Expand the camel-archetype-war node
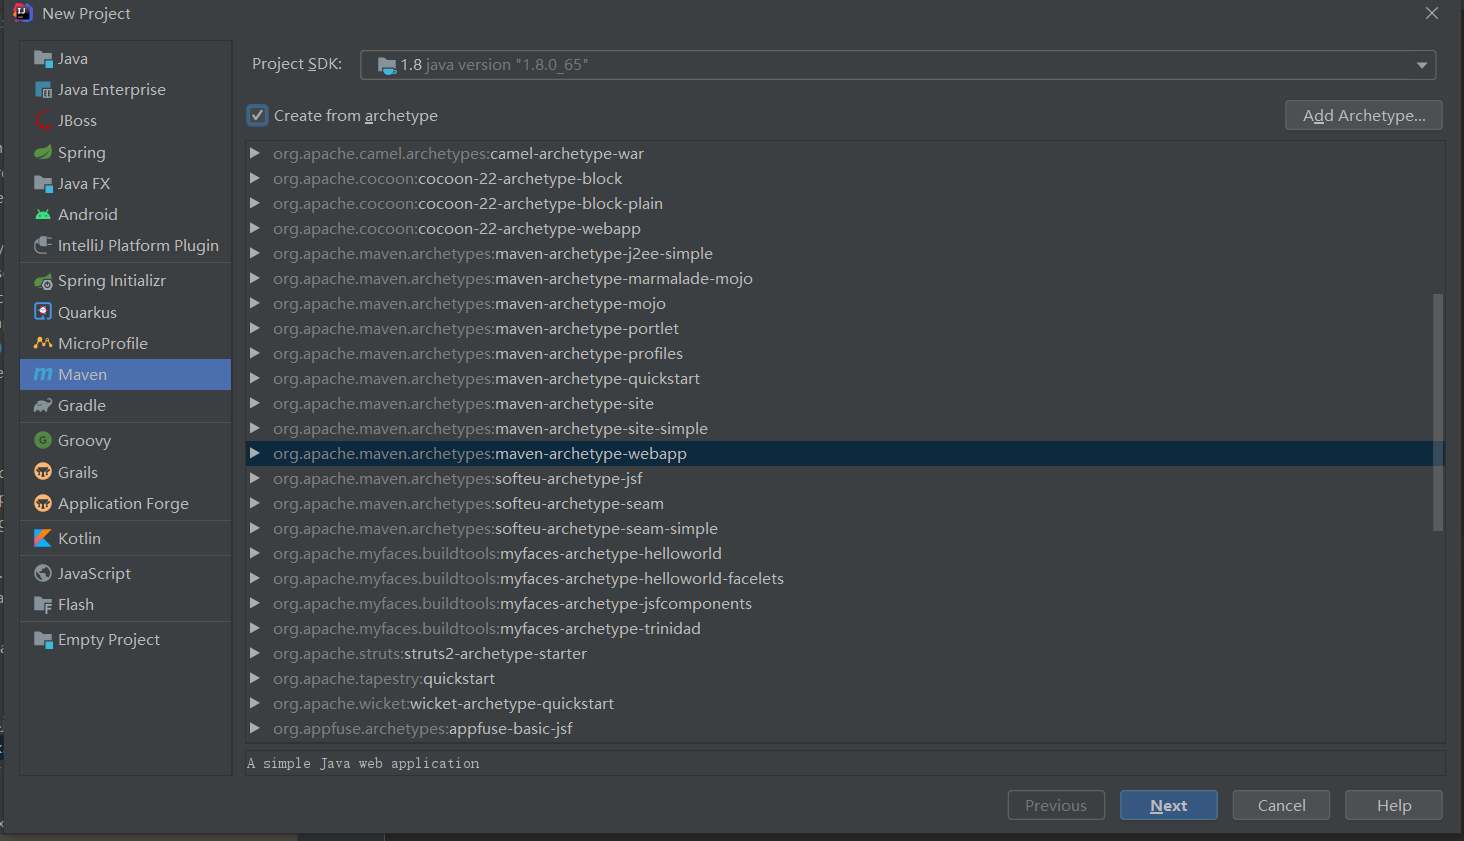The image size is (1464, 841). click(255, 153)
